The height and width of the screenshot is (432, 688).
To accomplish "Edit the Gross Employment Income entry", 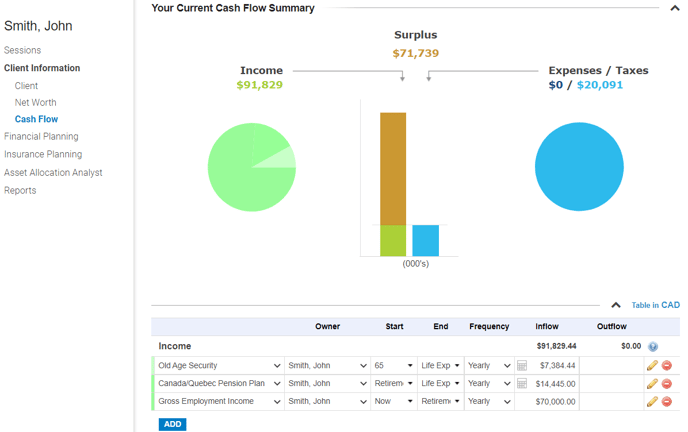I will pos(652,402).
